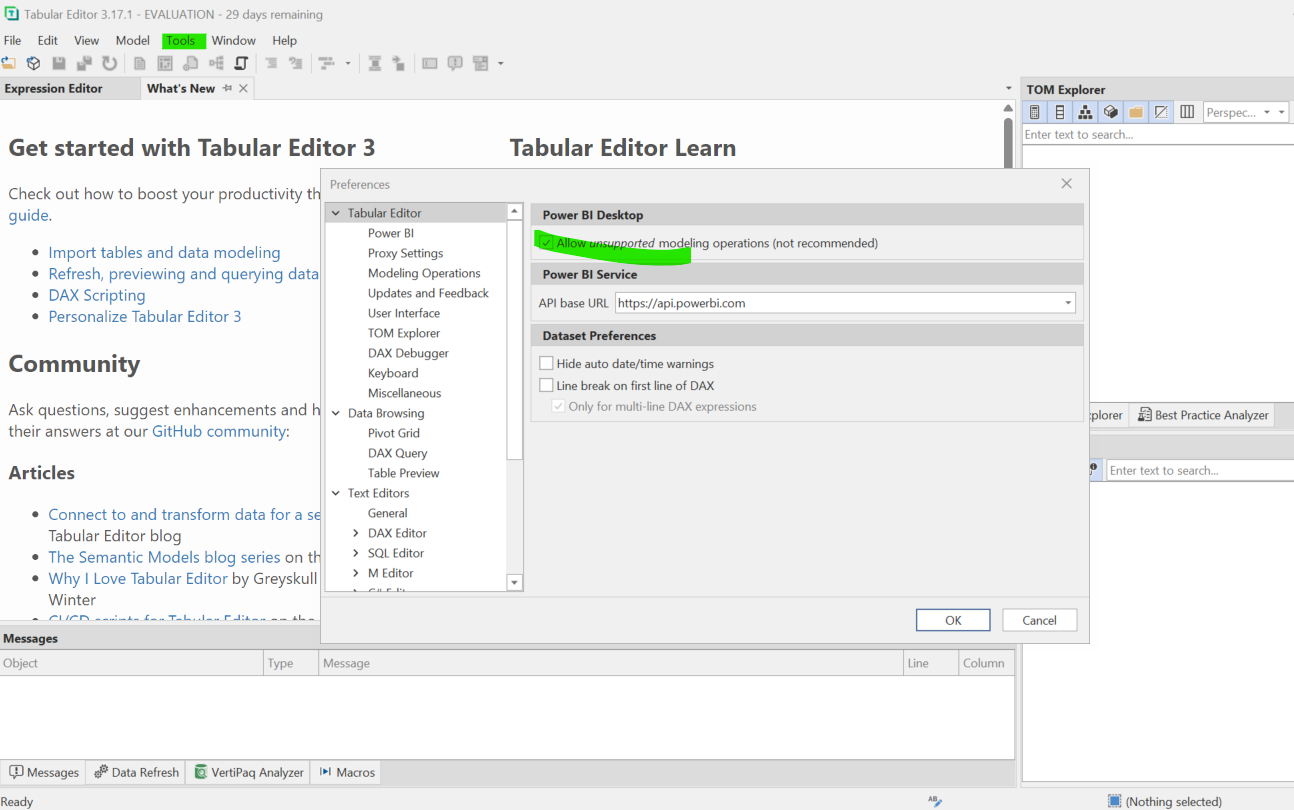
Task: Click the single floppy disk Save icon
Action: [x=59, y=63]
